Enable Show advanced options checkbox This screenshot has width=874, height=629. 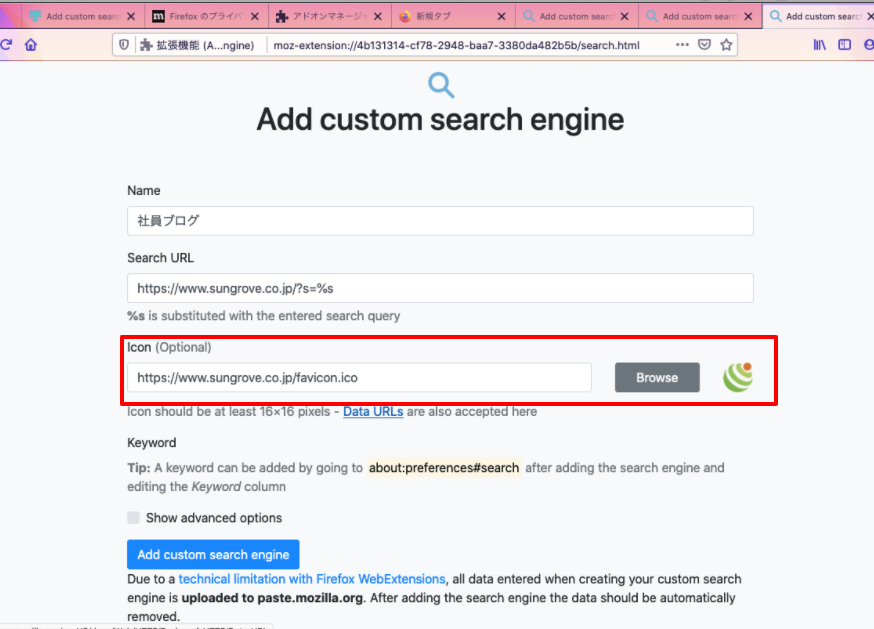134,518
